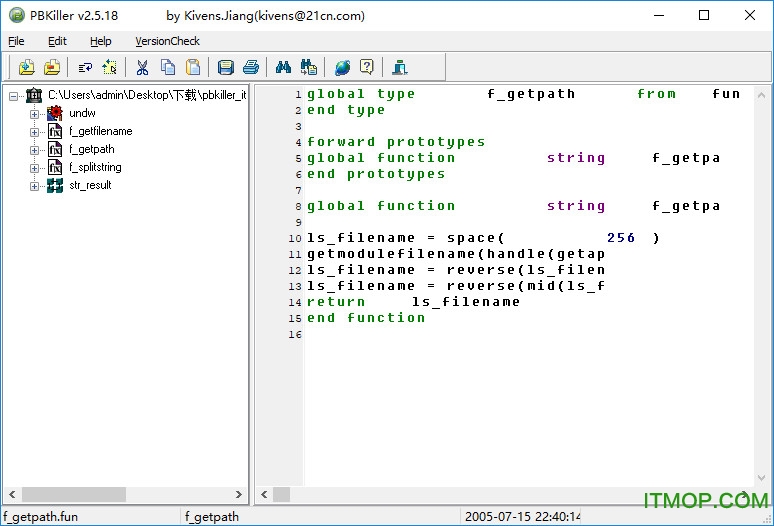The image size is (774, 526).
Task: Click code panel scroll up arrow
Action: coord(761,95)
